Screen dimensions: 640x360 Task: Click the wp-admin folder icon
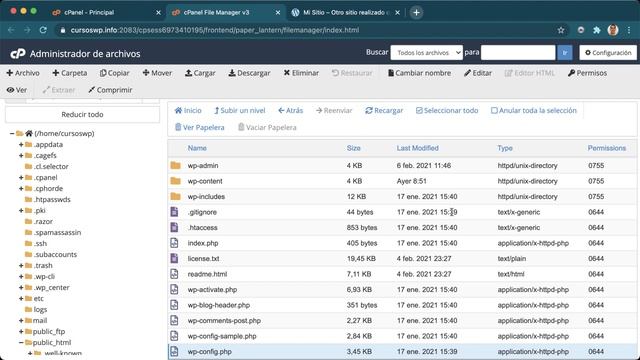point(176,166)
